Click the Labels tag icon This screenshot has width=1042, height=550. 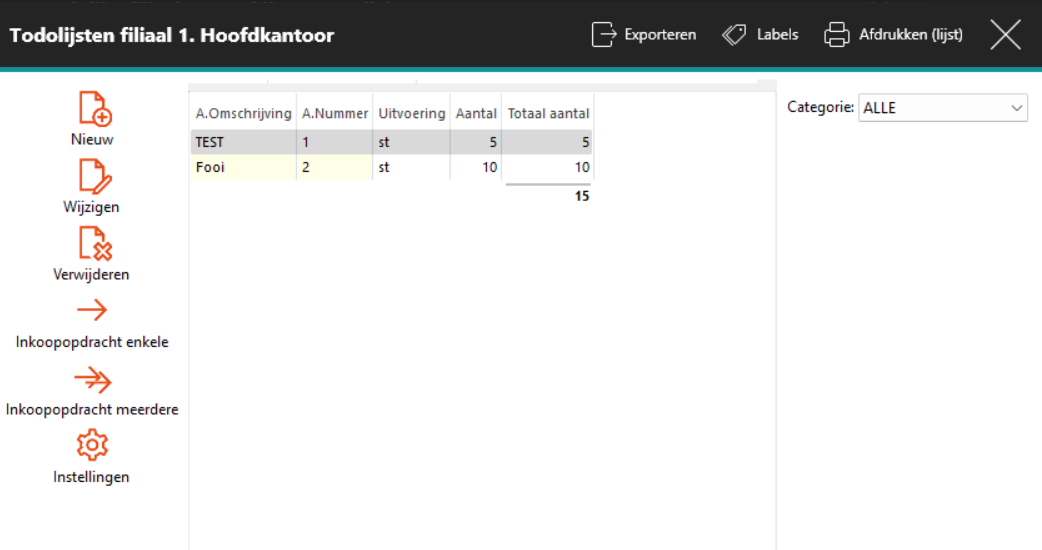(x=734, y=35)
